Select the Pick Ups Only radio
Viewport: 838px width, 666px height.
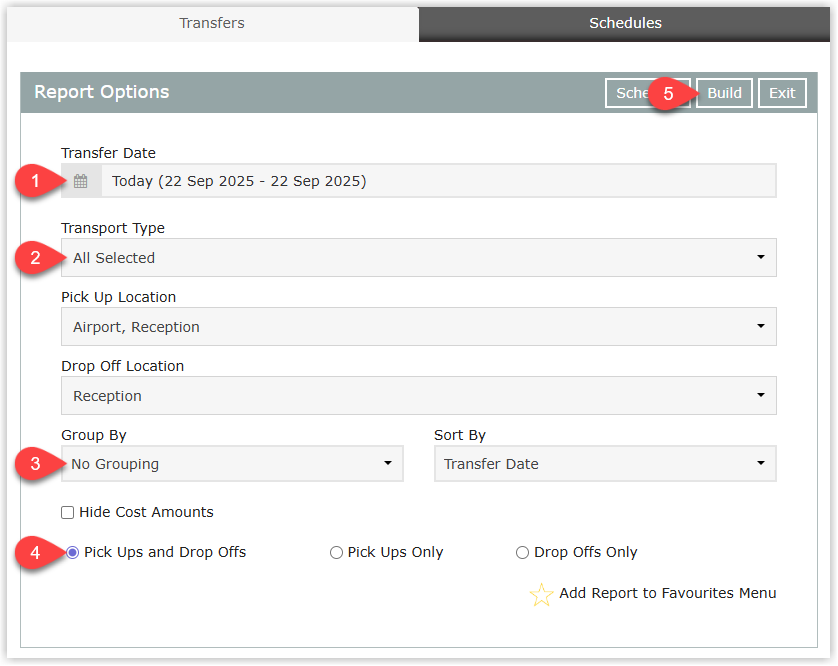pyautogui.click(x=336, y=552)
